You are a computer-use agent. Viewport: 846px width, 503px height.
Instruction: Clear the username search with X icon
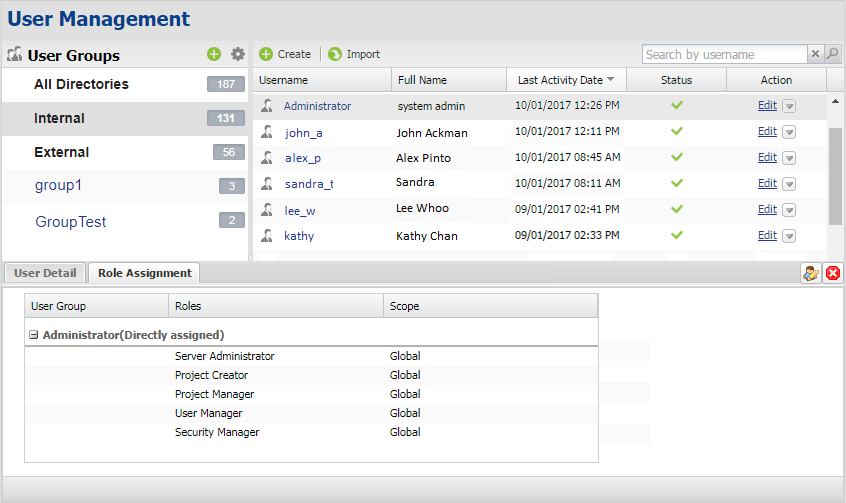pos(815,55)
